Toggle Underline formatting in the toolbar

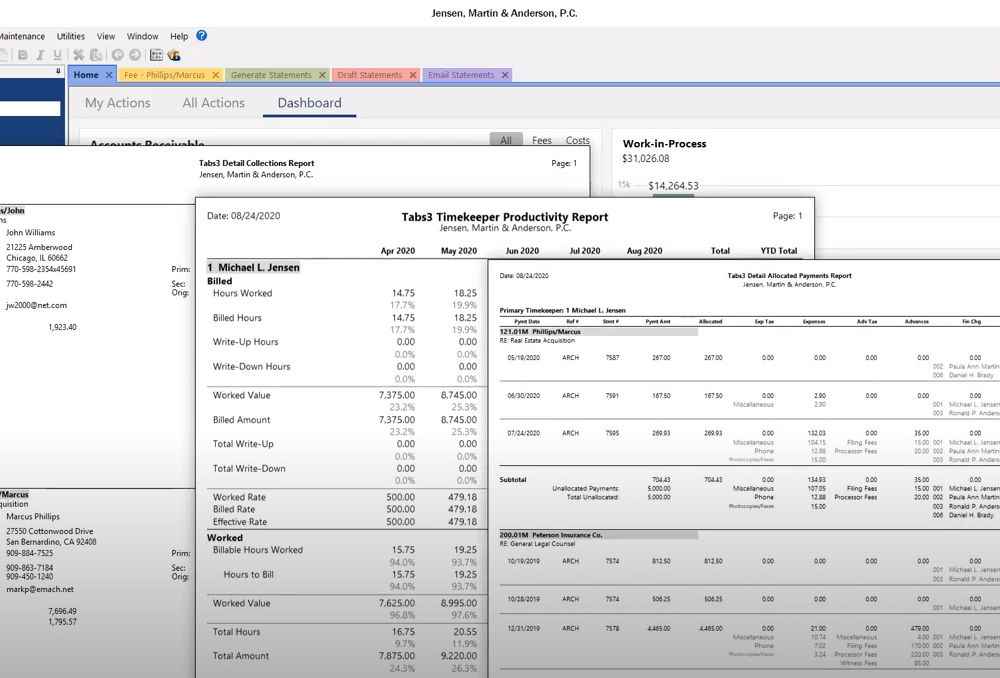point(57,55)
